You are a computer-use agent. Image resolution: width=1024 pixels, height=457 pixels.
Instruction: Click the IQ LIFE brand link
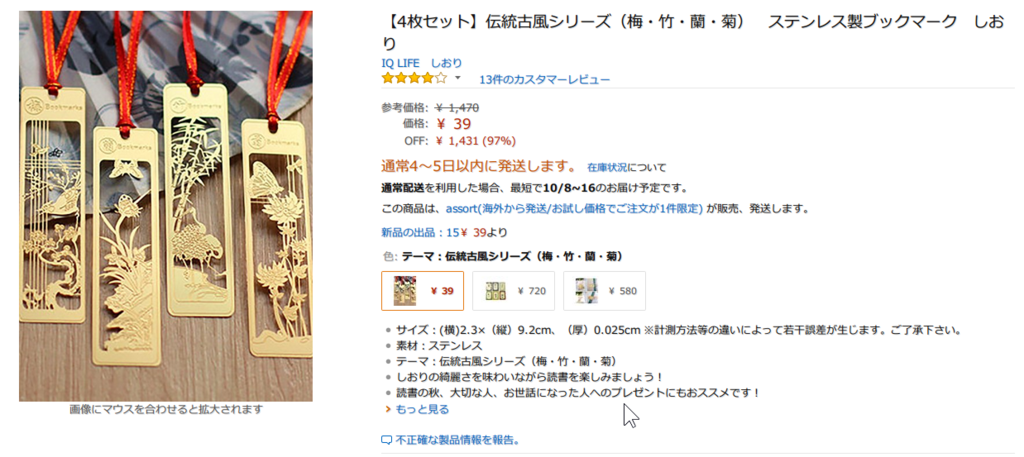[400, 63]
